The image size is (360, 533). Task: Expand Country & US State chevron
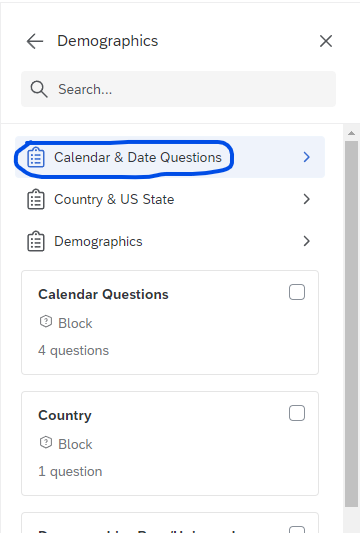coord(306,199)
